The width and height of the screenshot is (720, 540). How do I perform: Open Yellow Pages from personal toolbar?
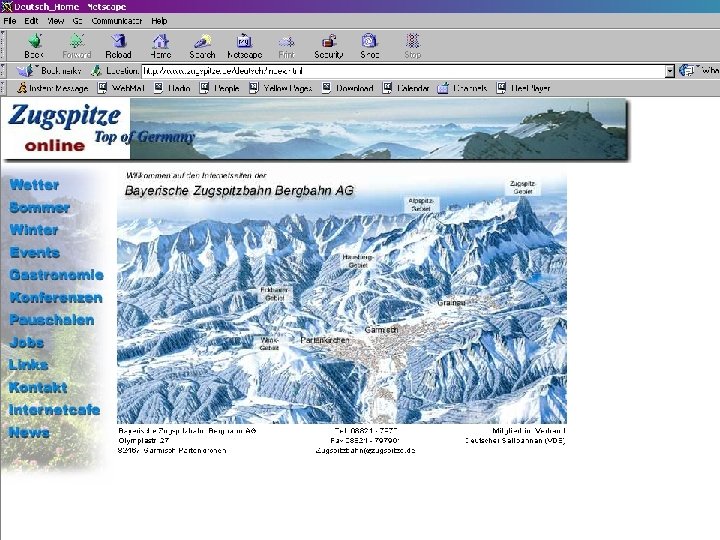point(280,88)
